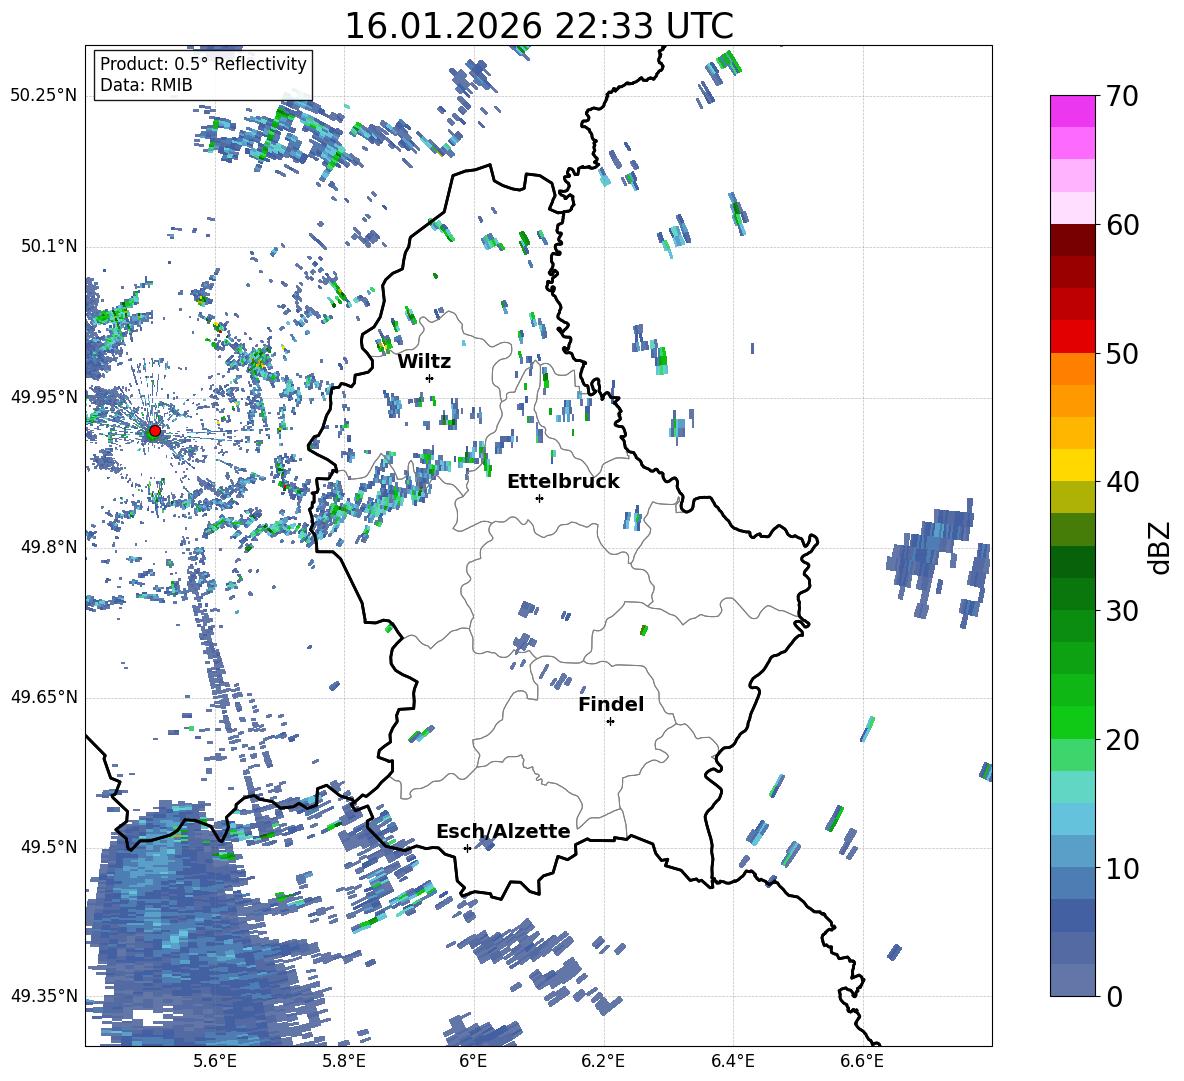Pick the yellow colorbar segment at 40
The width and height of the screenshot is (1184, 1081).
[x=1072, y=465]
